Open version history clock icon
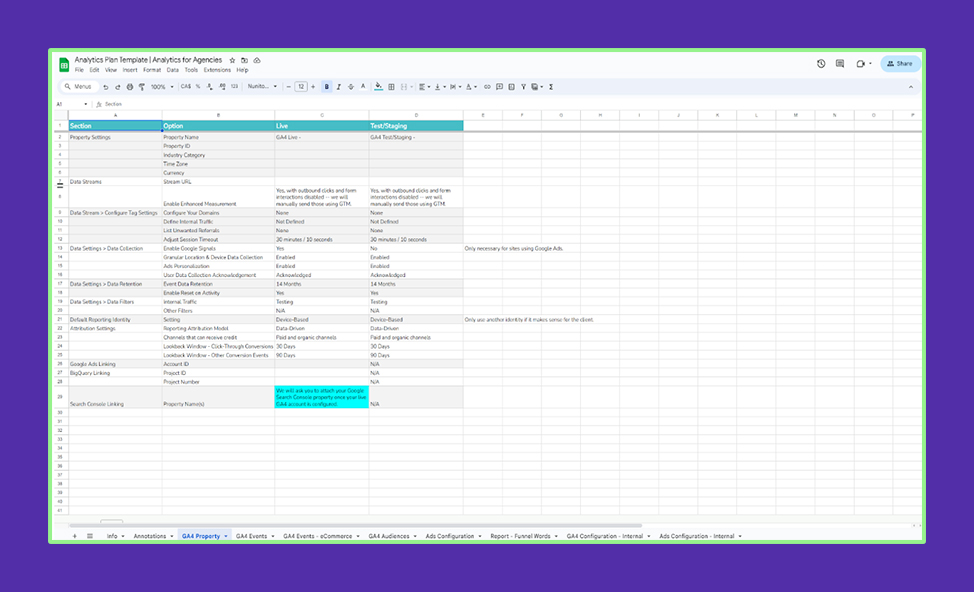The image size is (974, 592). 821,64
